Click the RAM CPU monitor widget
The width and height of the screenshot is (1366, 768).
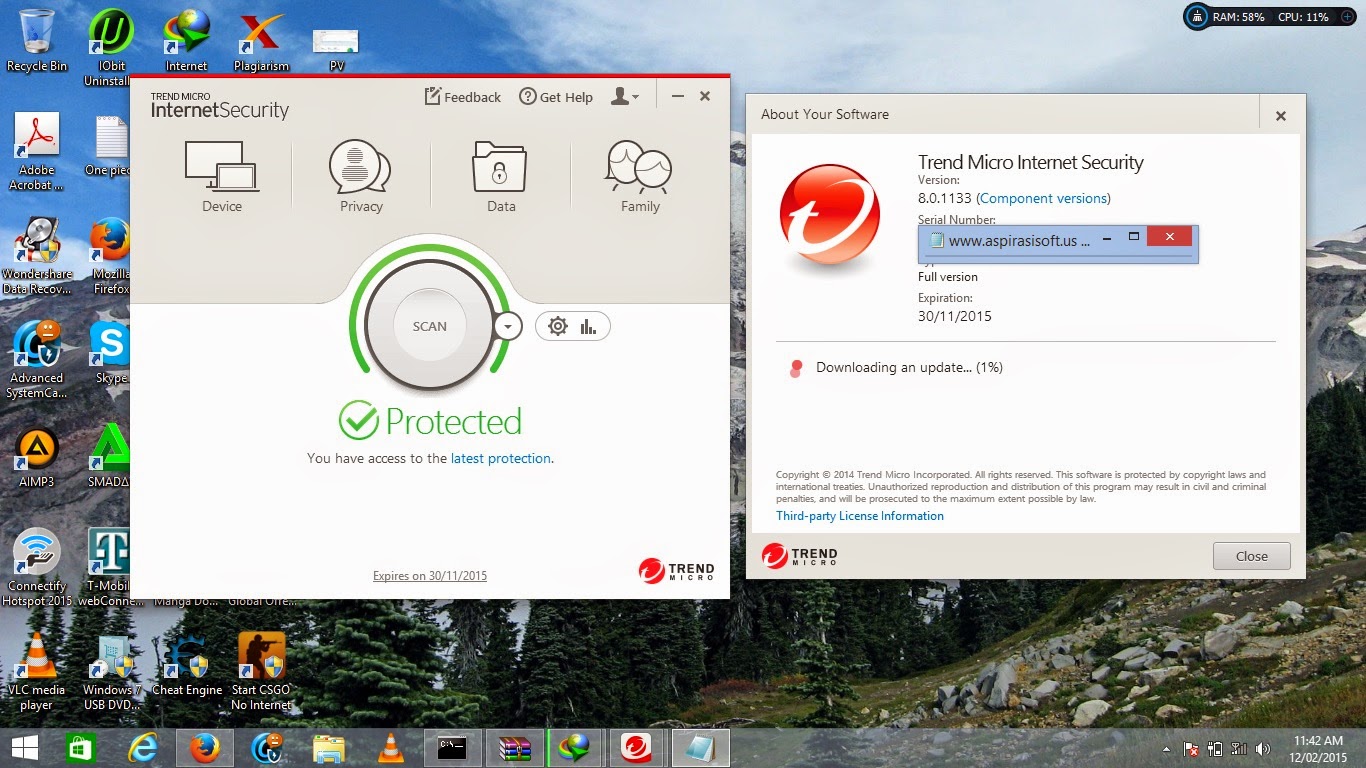point(1270,17)
